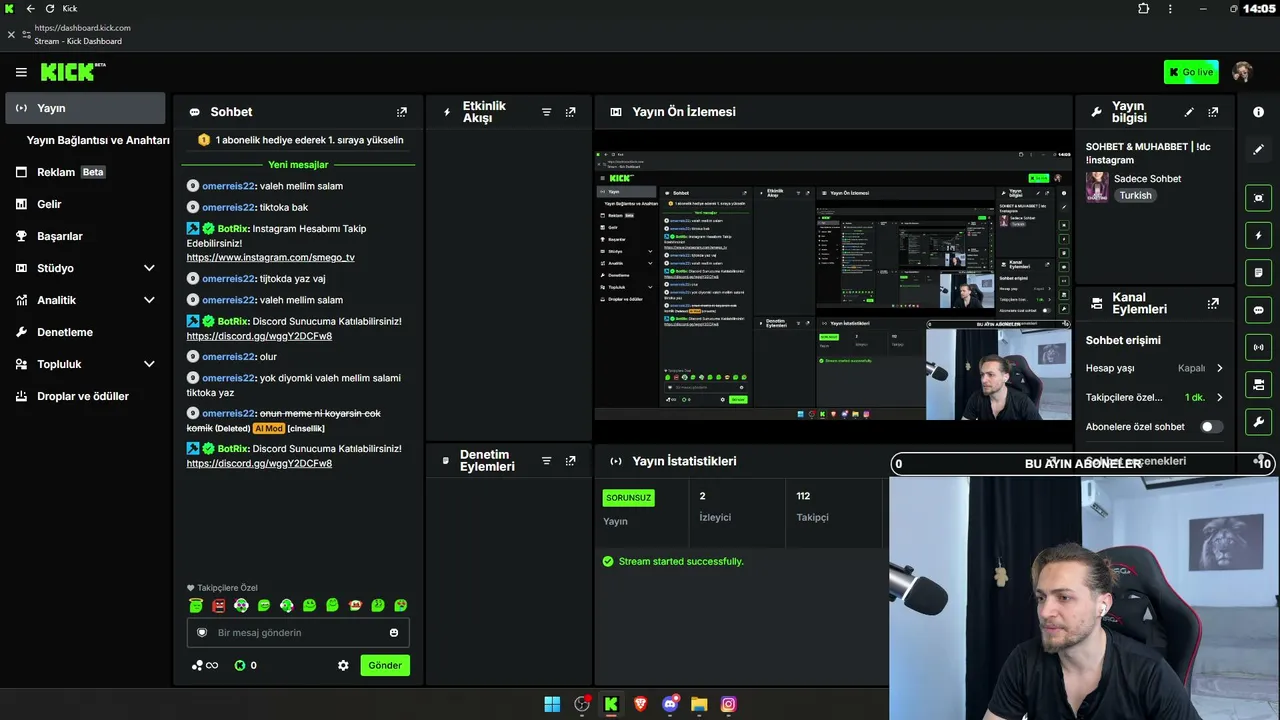Click the pencil icon in the right sidebar
Viewport: 1280px width, 720px height.
tap(1258, 149)
